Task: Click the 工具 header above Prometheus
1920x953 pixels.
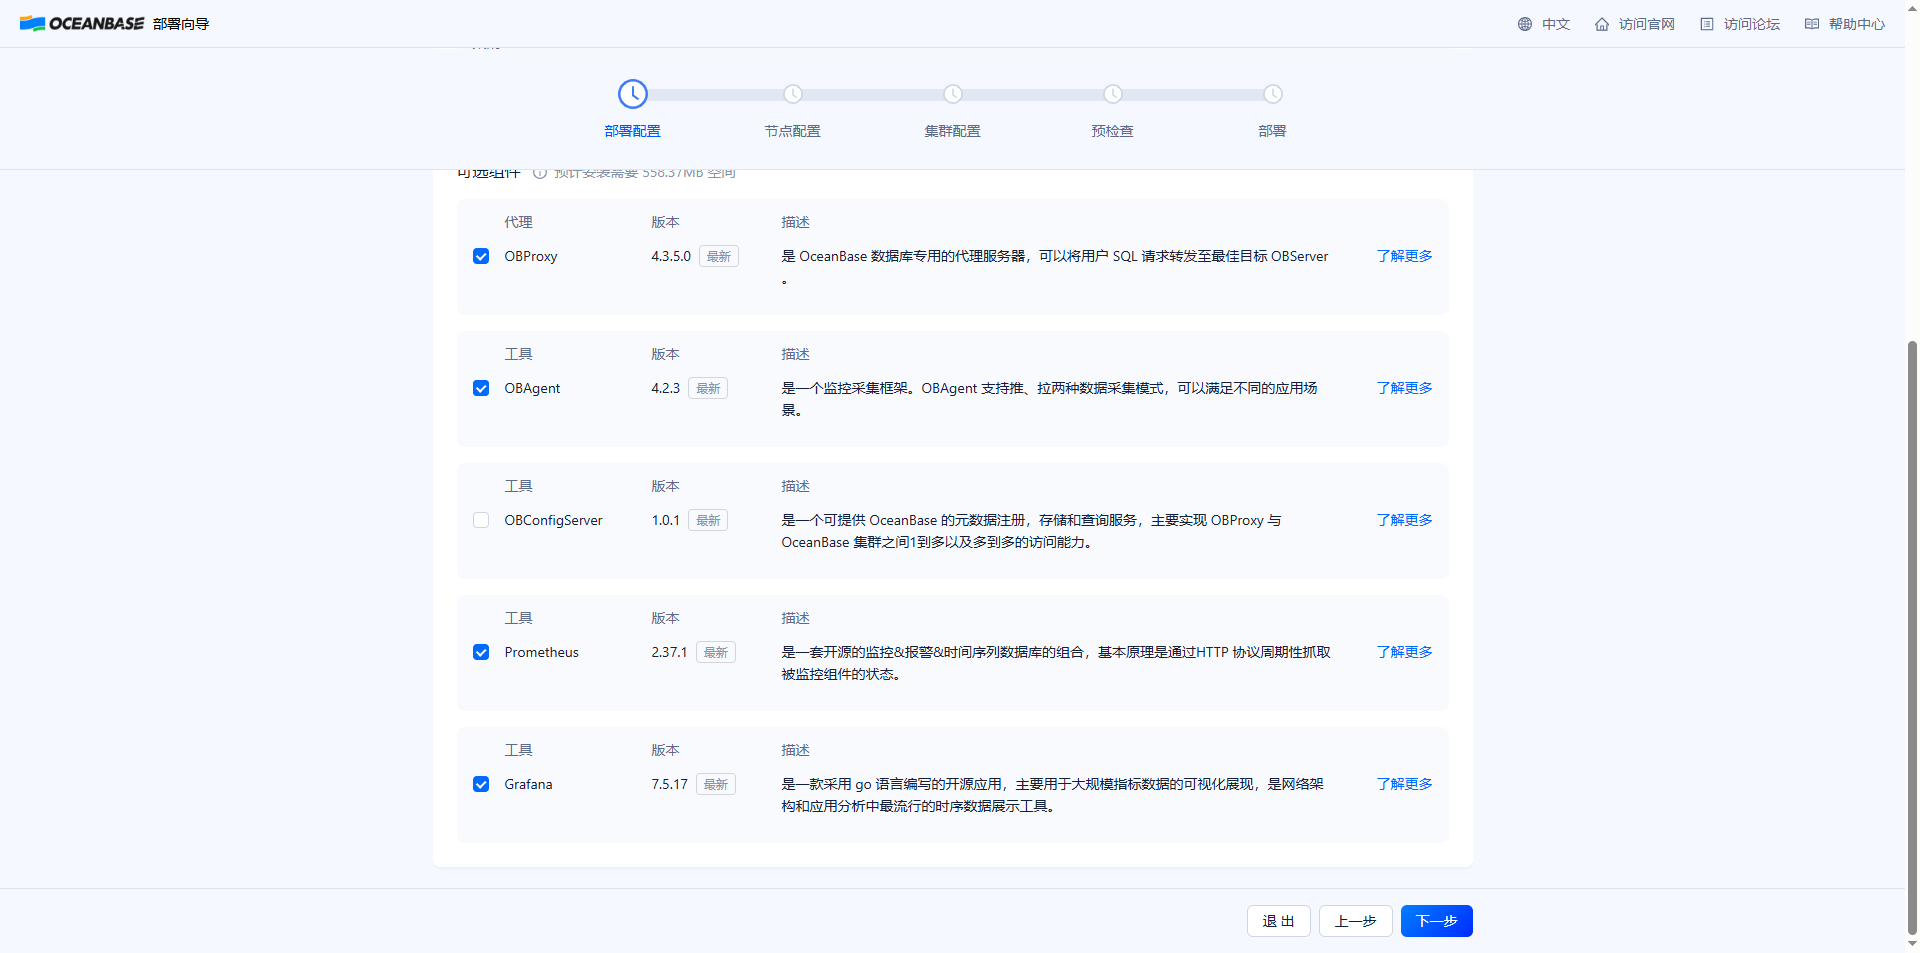Action: click(x=518, y=618)
